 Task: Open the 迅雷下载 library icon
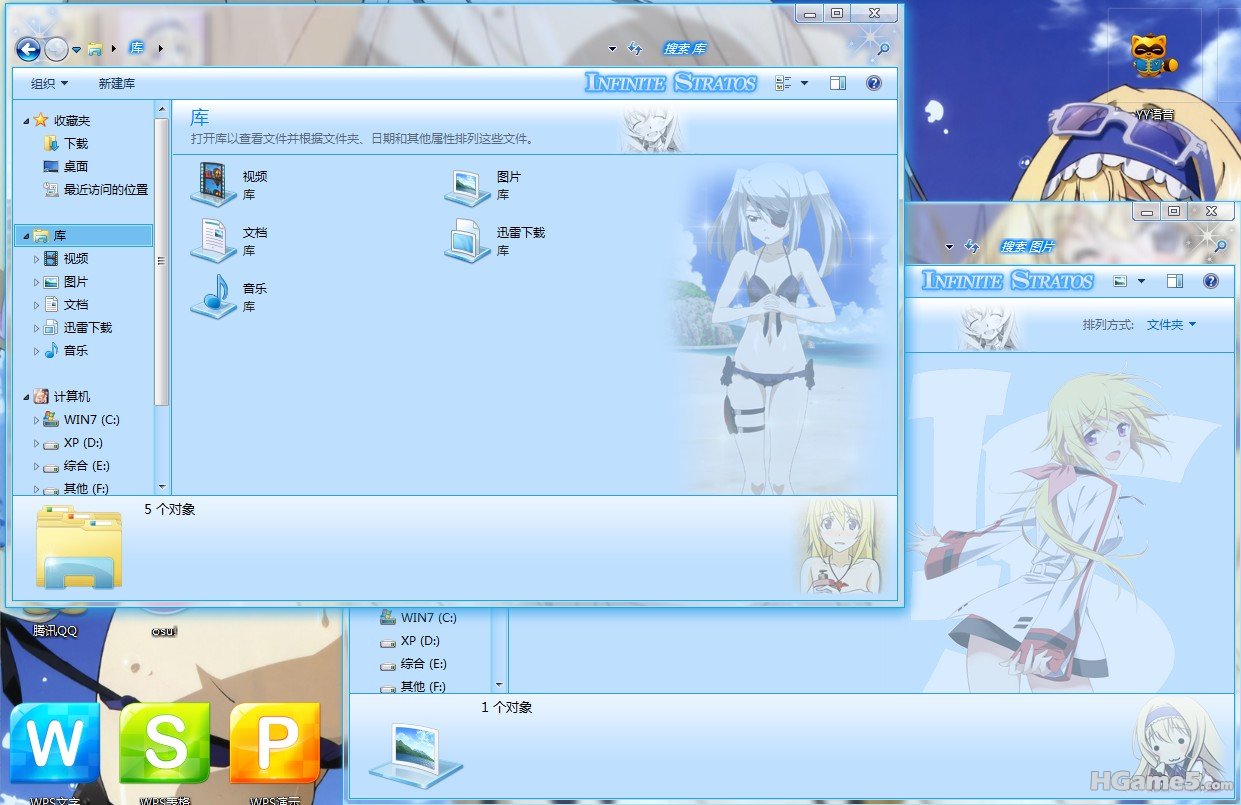coord(467,241)
